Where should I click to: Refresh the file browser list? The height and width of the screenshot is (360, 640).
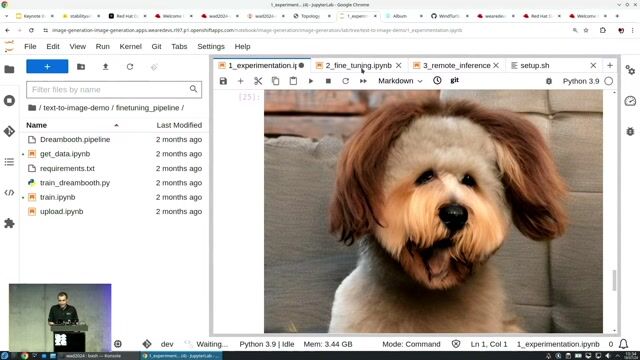tap(130, 67)
